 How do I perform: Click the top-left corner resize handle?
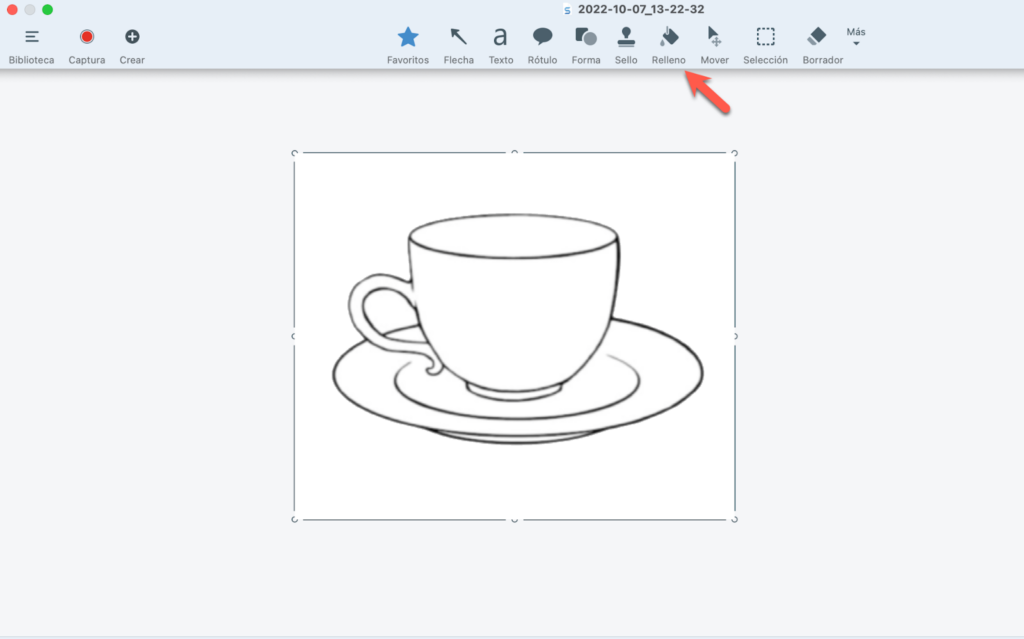click(295, 153)
